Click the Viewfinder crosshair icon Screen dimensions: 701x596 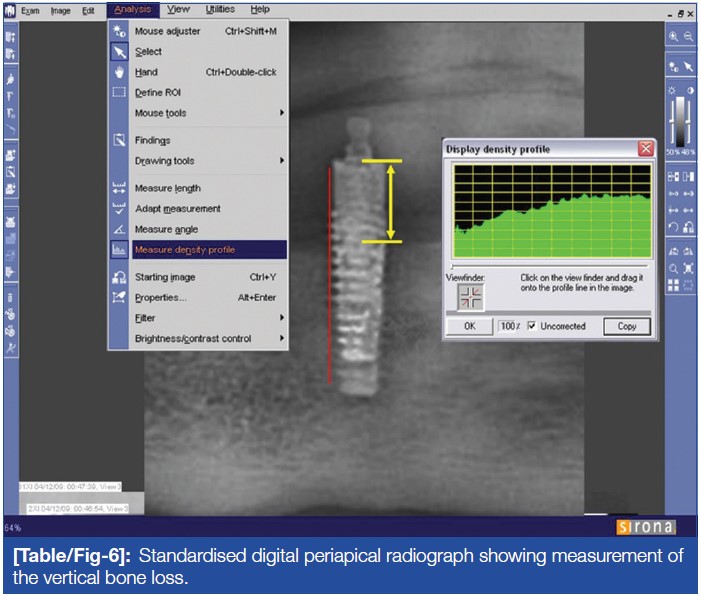[x=470, y=297]
